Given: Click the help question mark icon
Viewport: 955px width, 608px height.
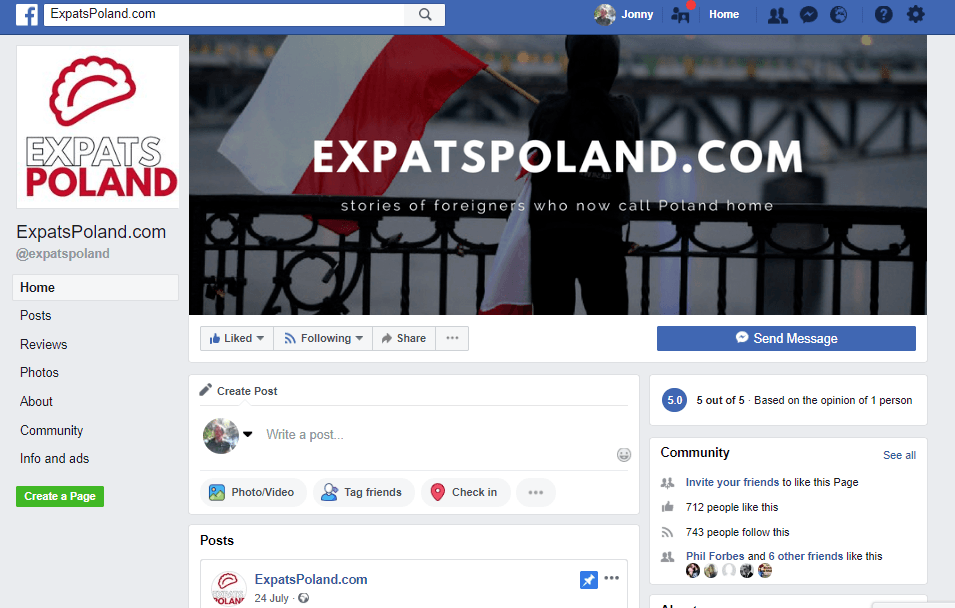Looking at the screenshot, I should pos(883,15).
